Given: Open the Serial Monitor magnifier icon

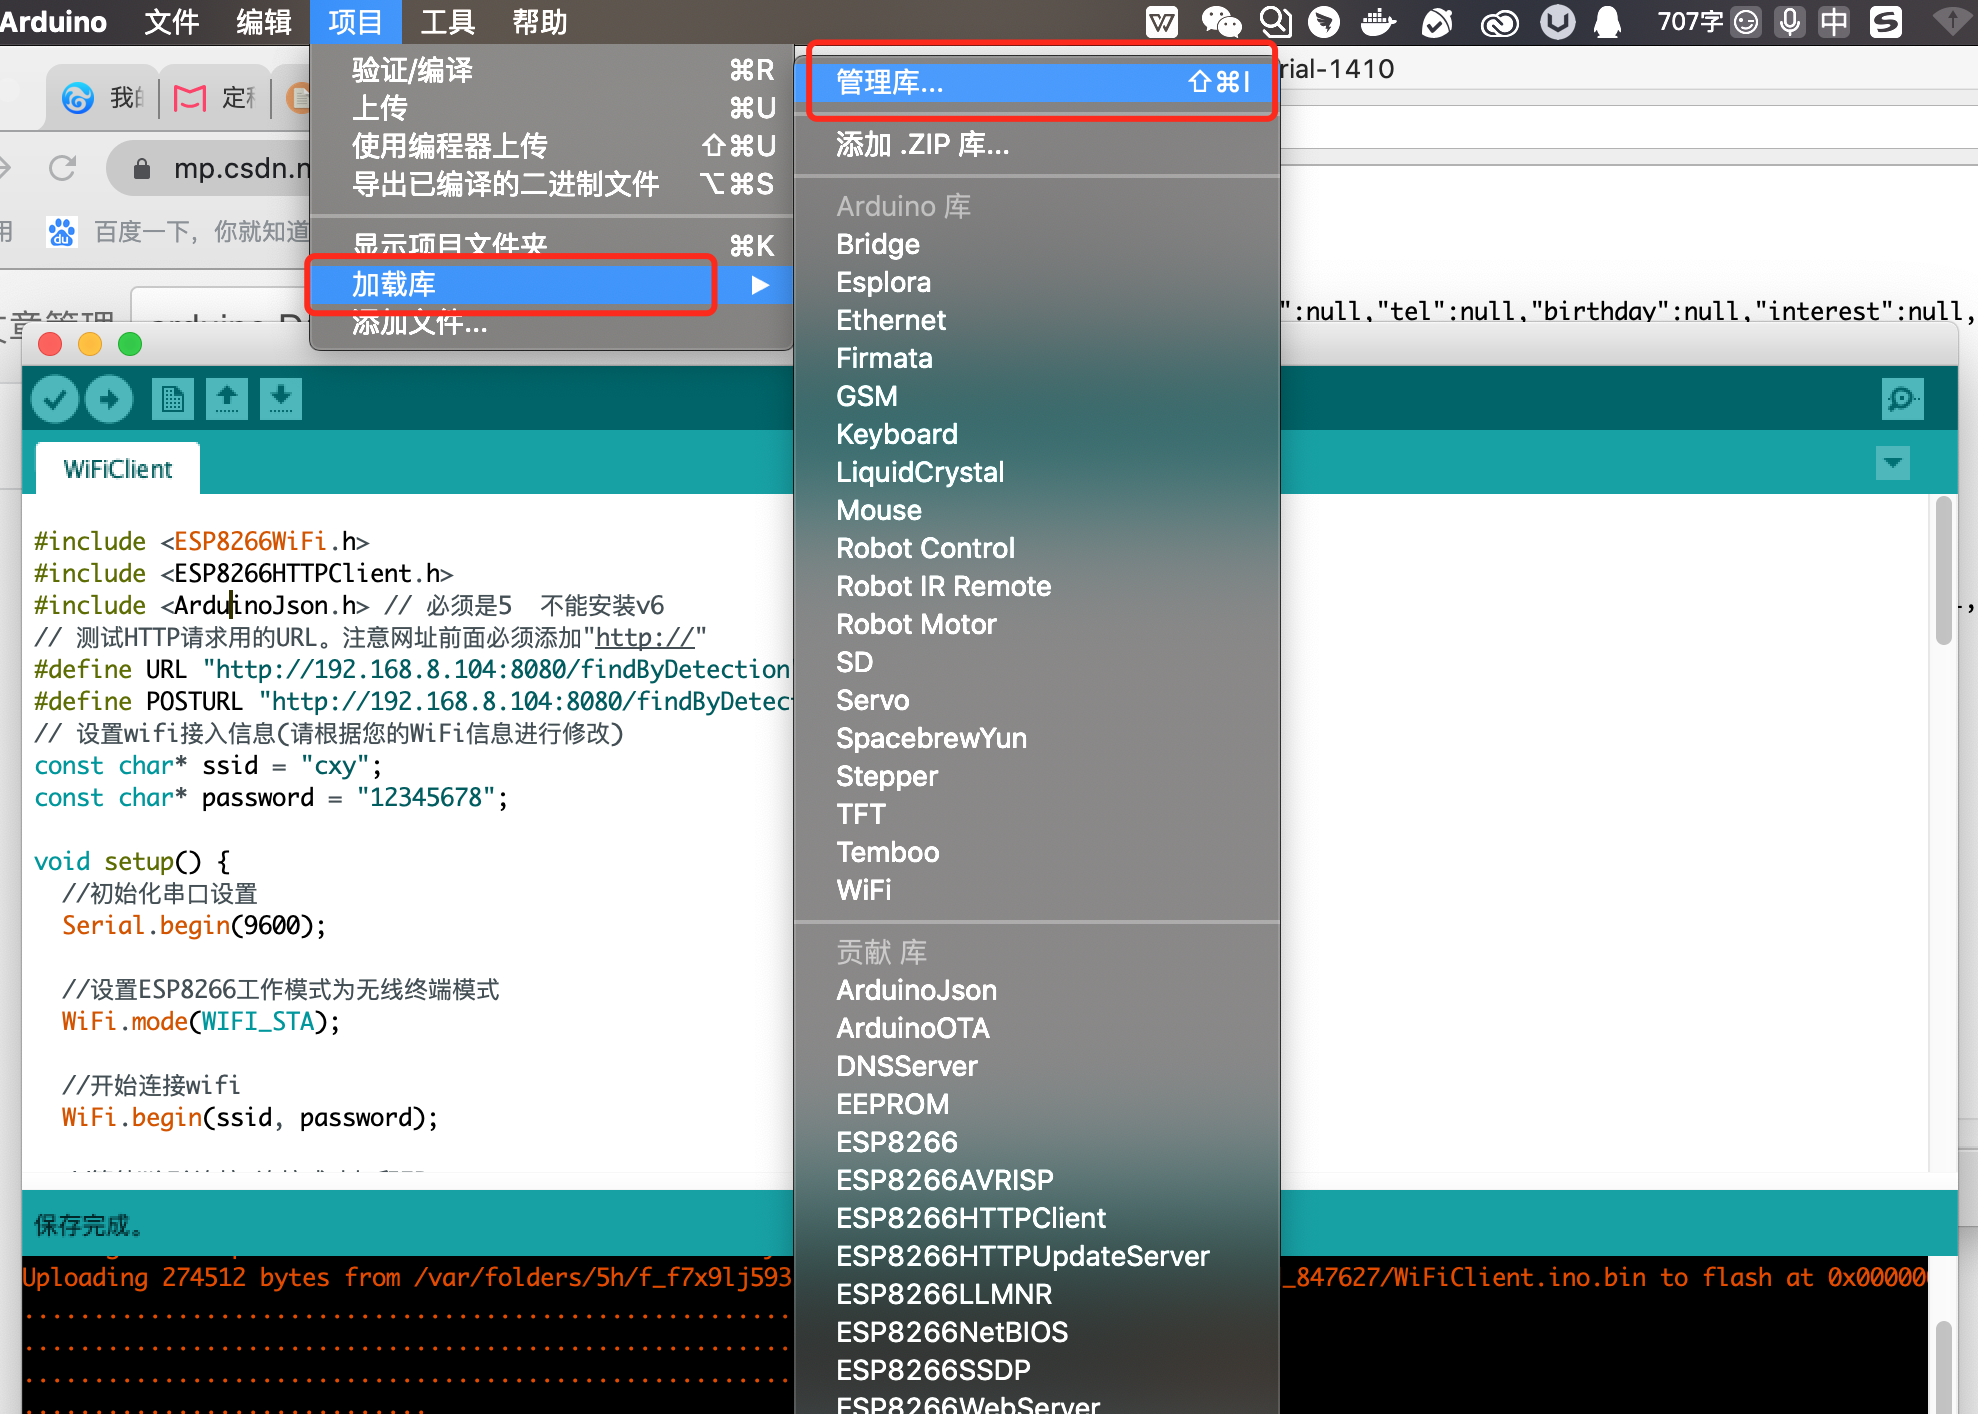Looking at the screenshot, I should pos(1901,398).
